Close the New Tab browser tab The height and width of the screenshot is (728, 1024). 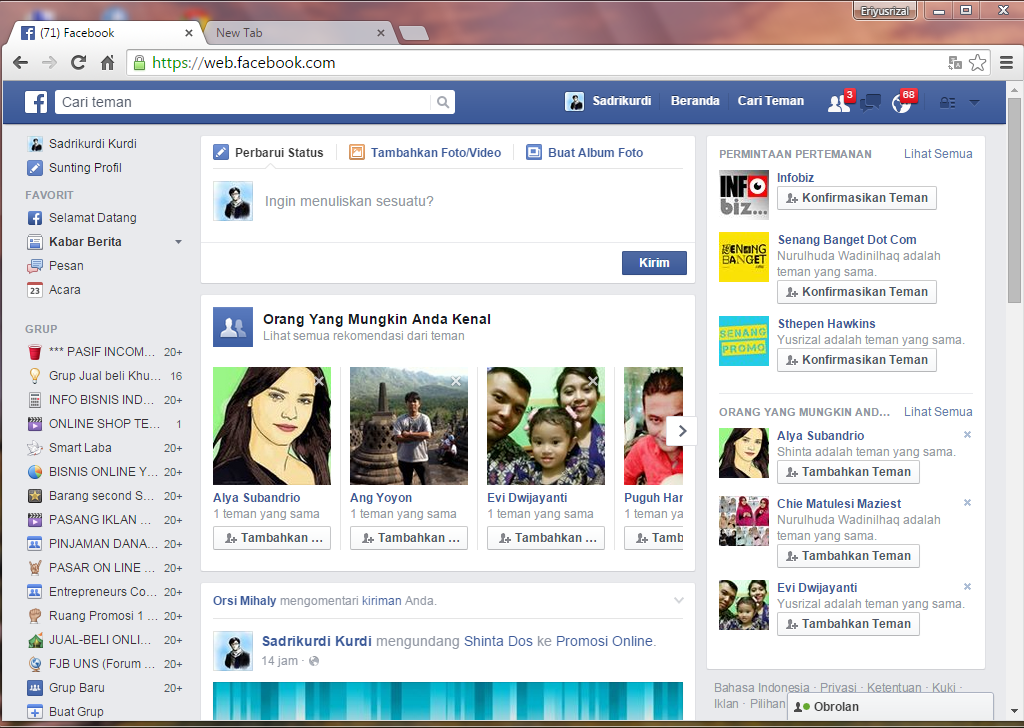click(381, 33)
